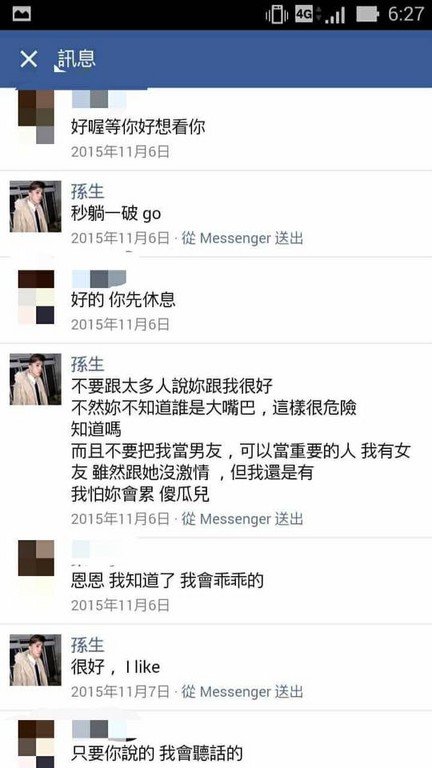Select the message '恩恩 我知道了 我會乖乖的'
The height and width of the screenshot is (768, 432).
pyautogui.click(x=168, y=581)
